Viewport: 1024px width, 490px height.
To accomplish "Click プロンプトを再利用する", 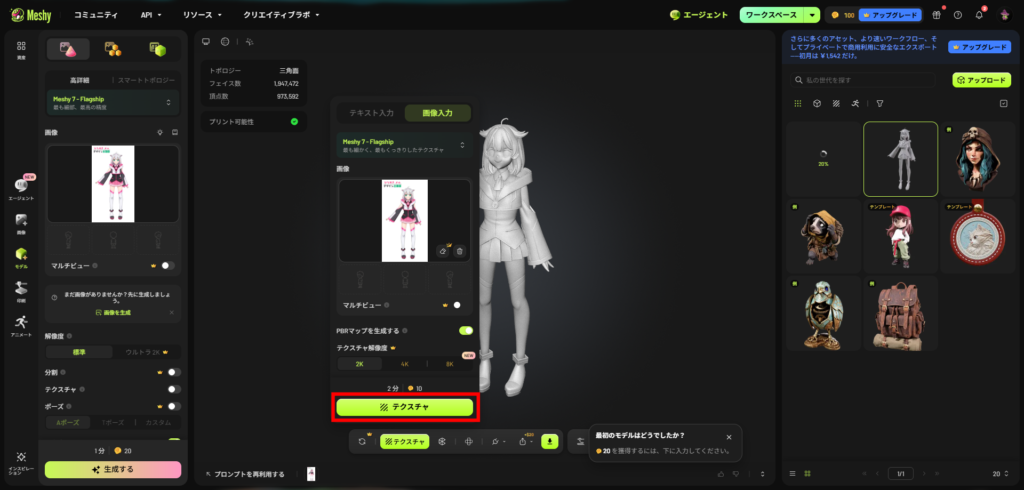I will click(x=245, y=474).
